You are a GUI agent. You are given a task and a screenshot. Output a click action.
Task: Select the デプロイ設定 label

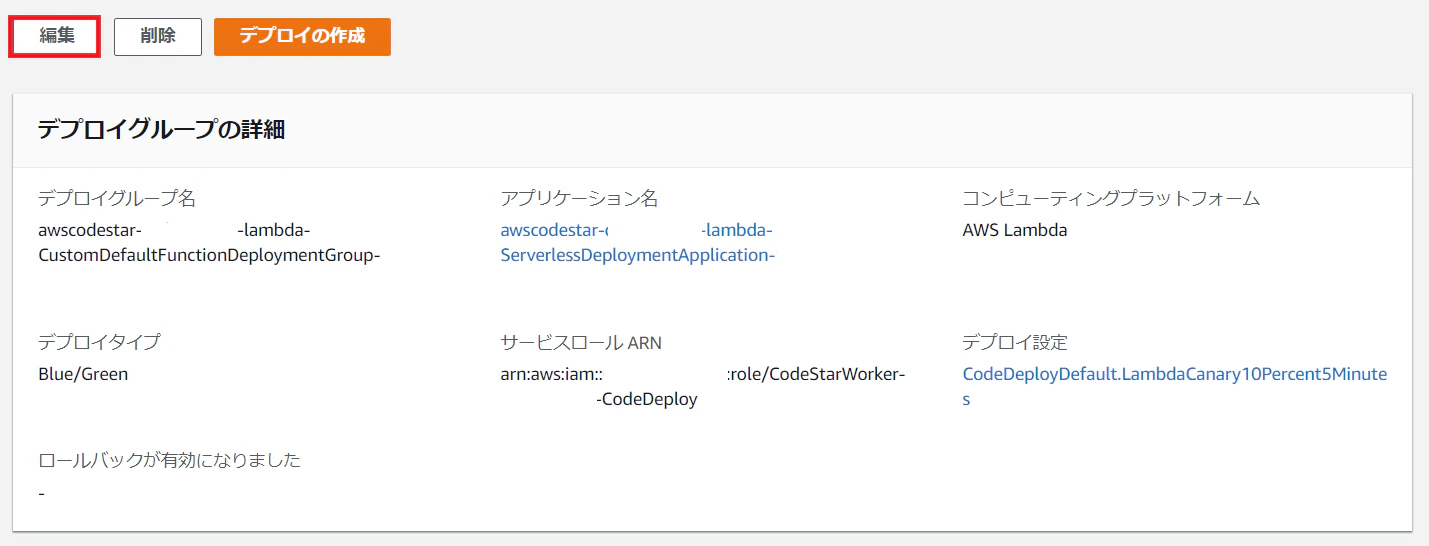tap(1015, 342)
